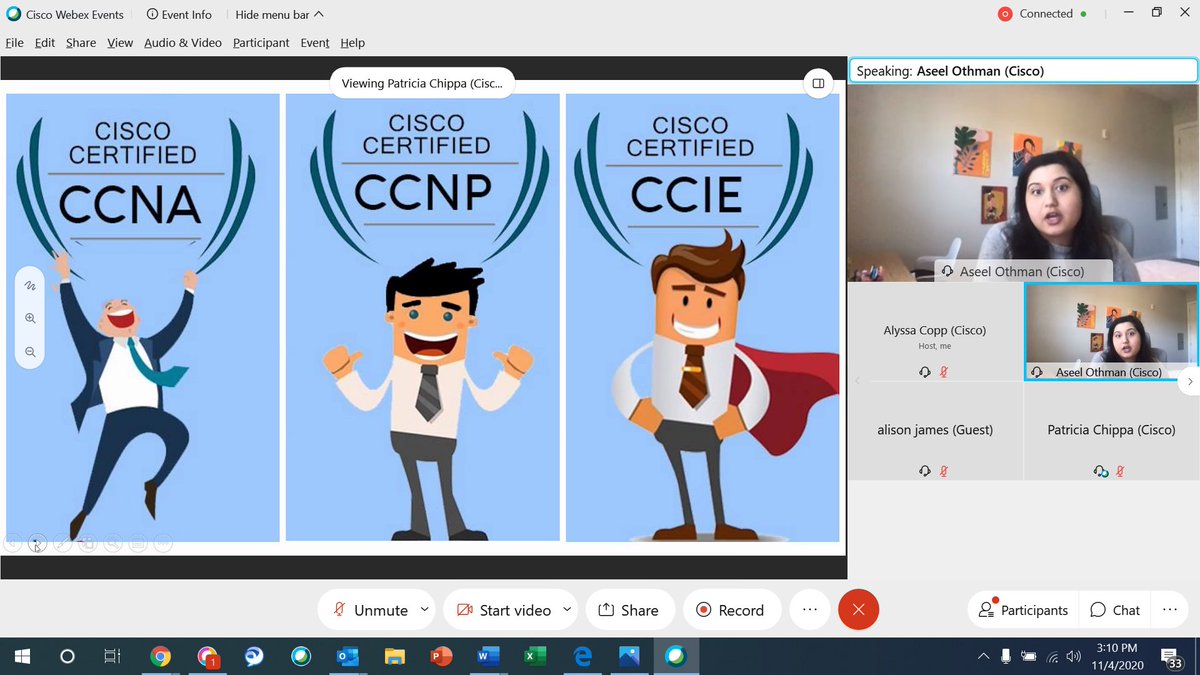Open the Windows notification center icon
1200x675 pixels.
[1172, 657]
